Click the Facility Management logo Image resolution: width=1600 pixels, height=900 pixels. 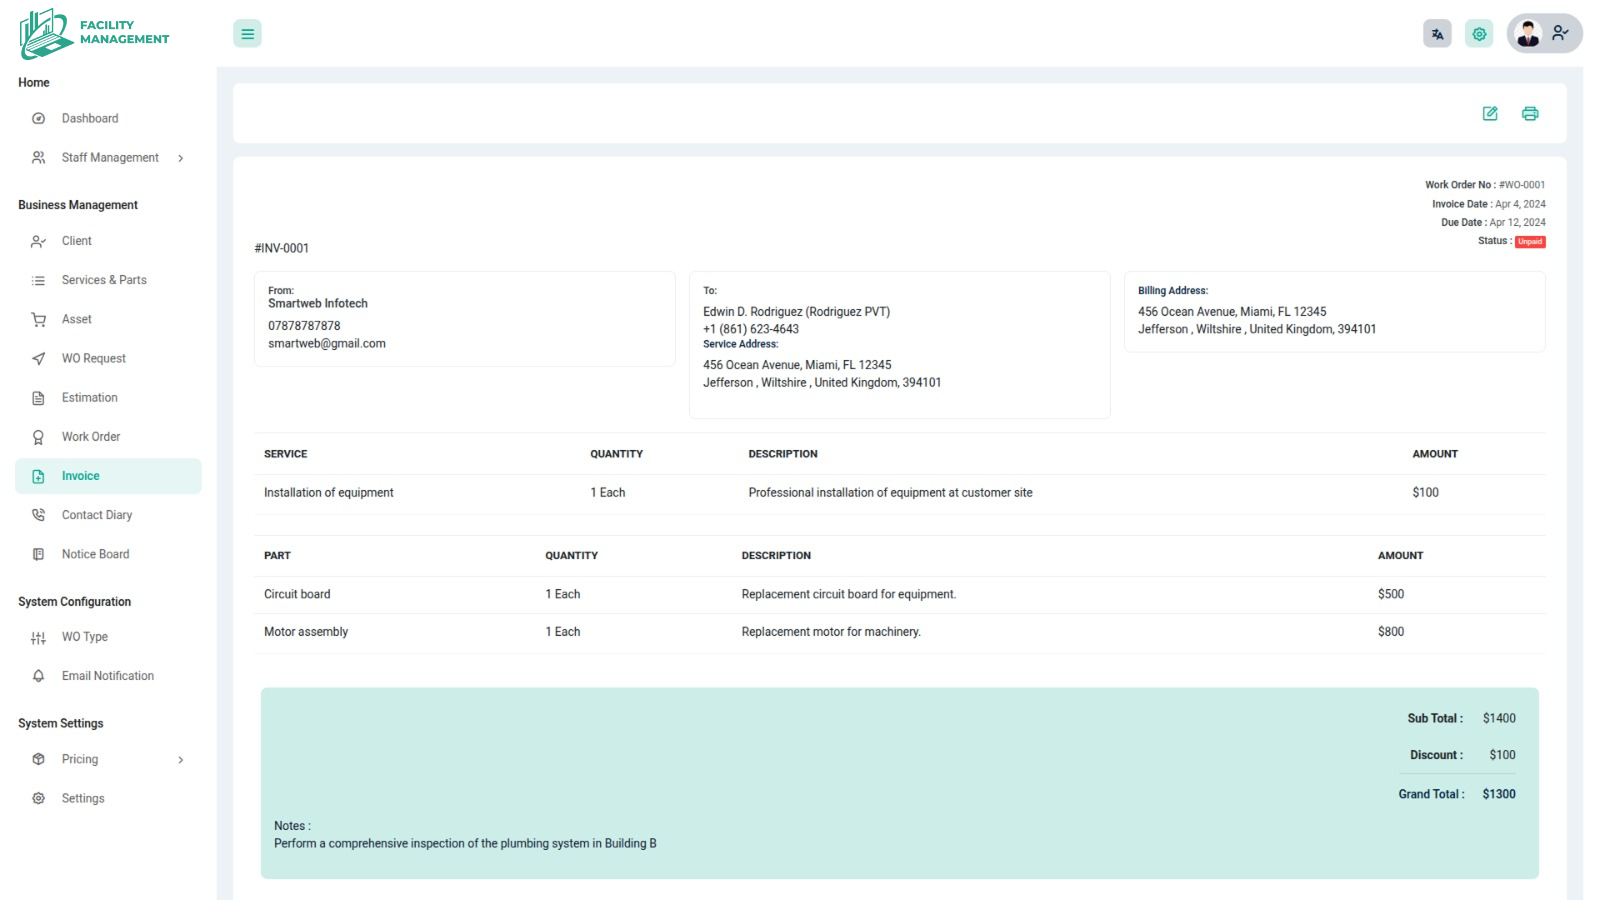[x=95, y=34]
